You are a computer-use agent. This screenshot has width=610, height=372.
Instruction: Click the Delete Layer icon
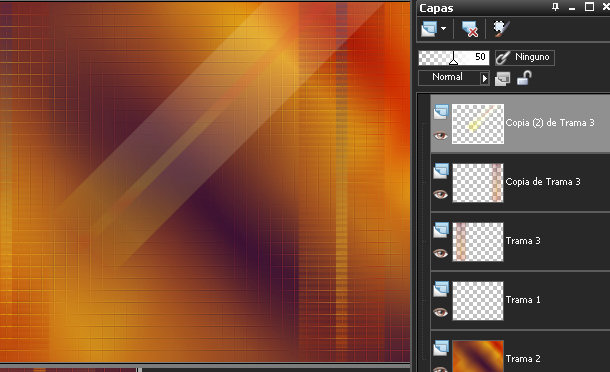click(x=470, y=29)
